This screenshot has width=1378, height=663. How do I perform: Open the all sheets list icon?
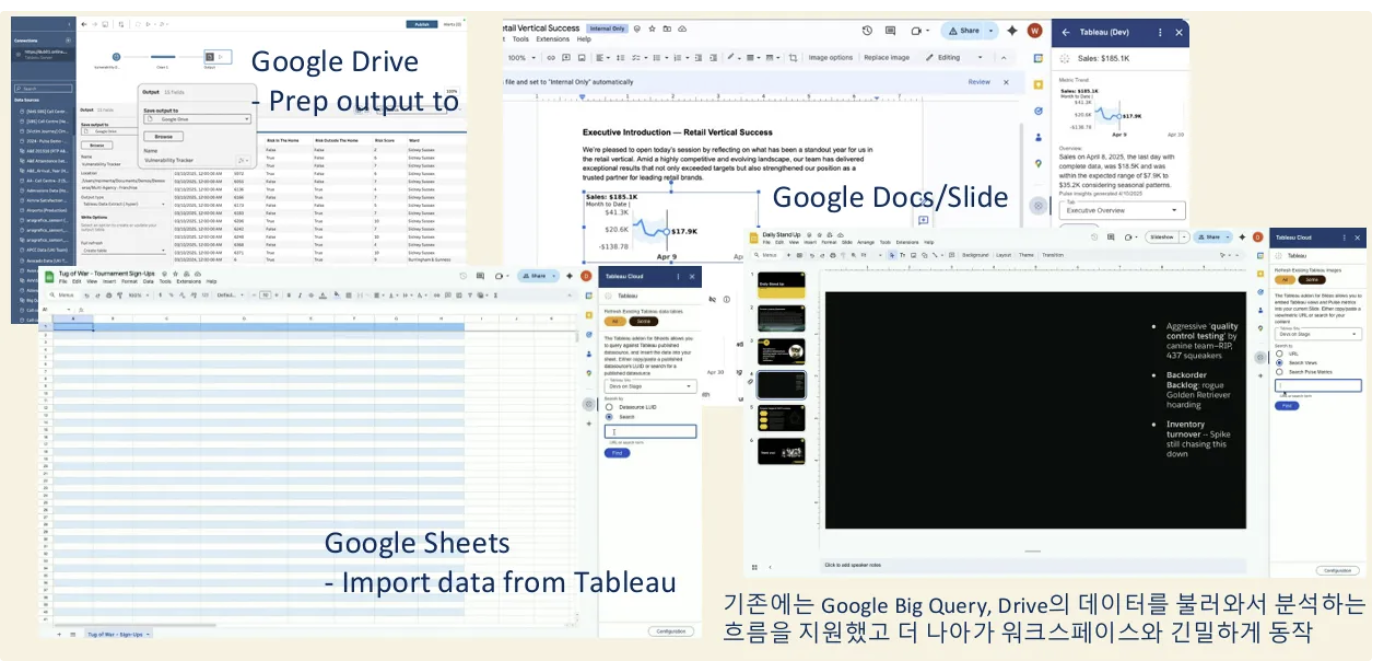71,634
